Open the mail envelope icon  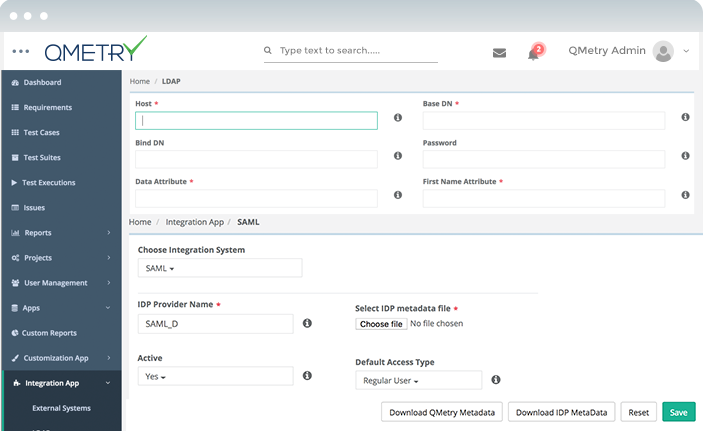[x=499, y=53]
